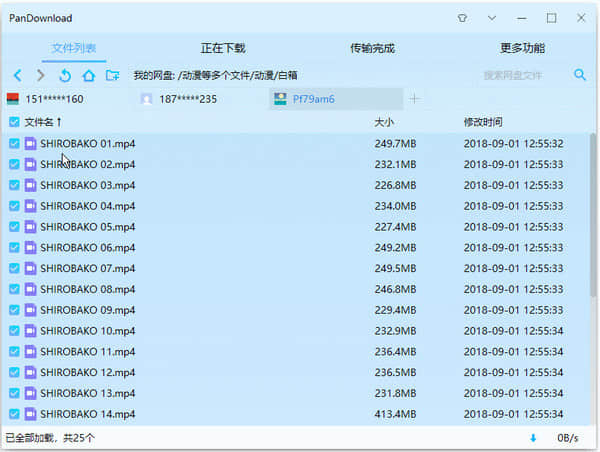Click the video file icon of SHIROBAKO 14.mp4
This screenshot has height=452, width=600.
coord(30,414)
